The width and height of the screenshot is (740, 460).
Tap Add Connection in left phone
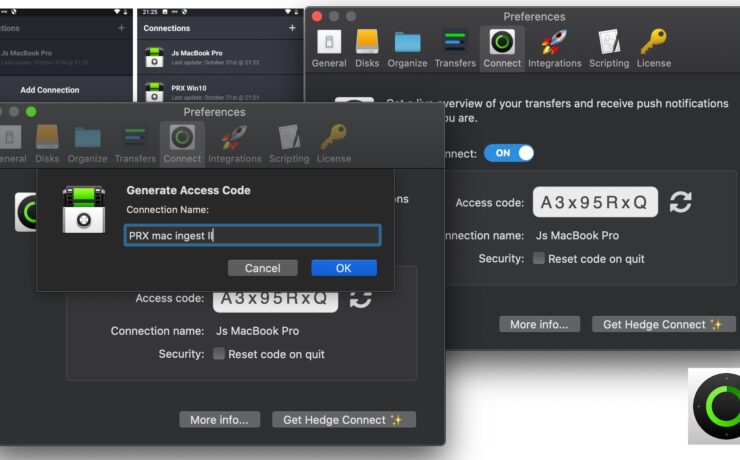(50, 90)
